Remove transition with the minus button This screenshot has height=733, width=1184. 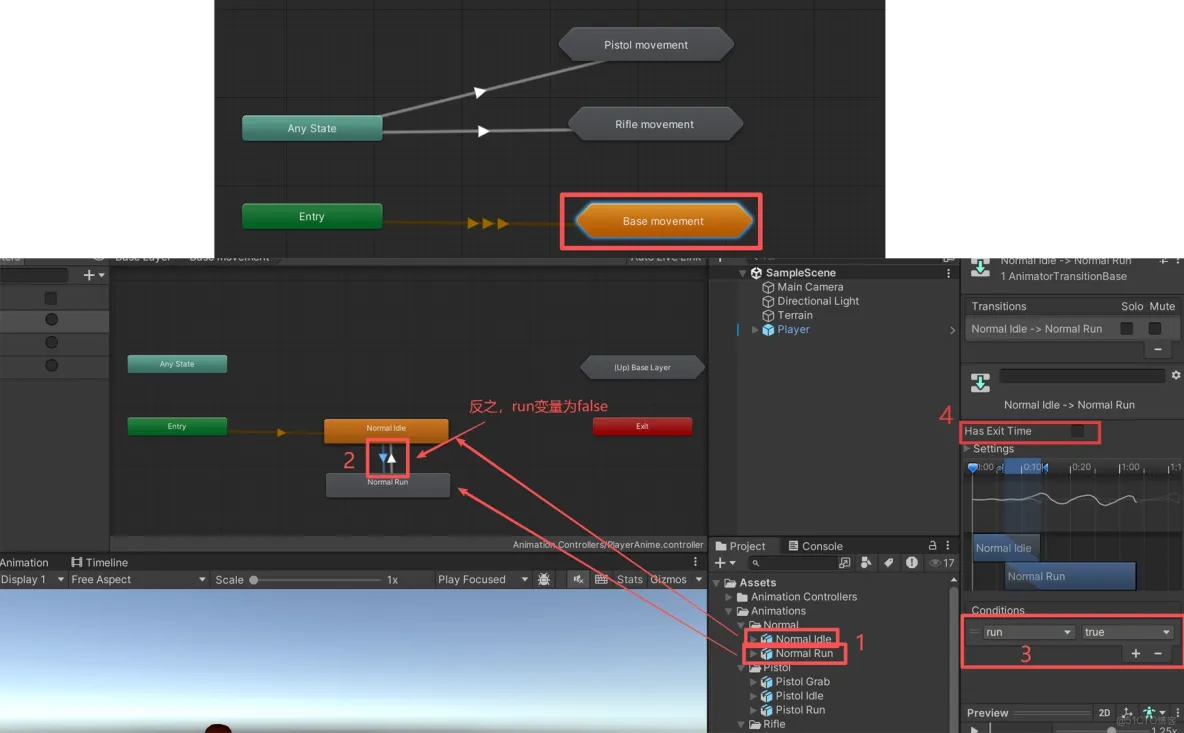pos(1158,349)
